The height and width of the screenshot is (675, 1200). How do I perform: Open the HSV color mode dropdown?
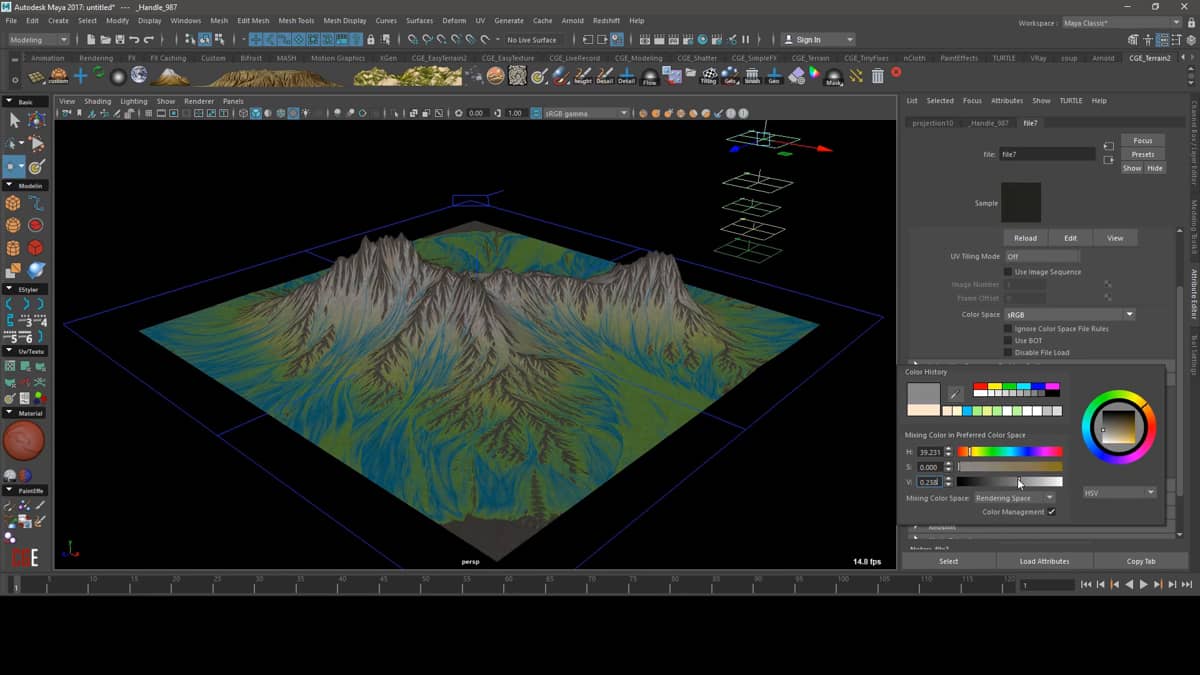[1120, 492]
